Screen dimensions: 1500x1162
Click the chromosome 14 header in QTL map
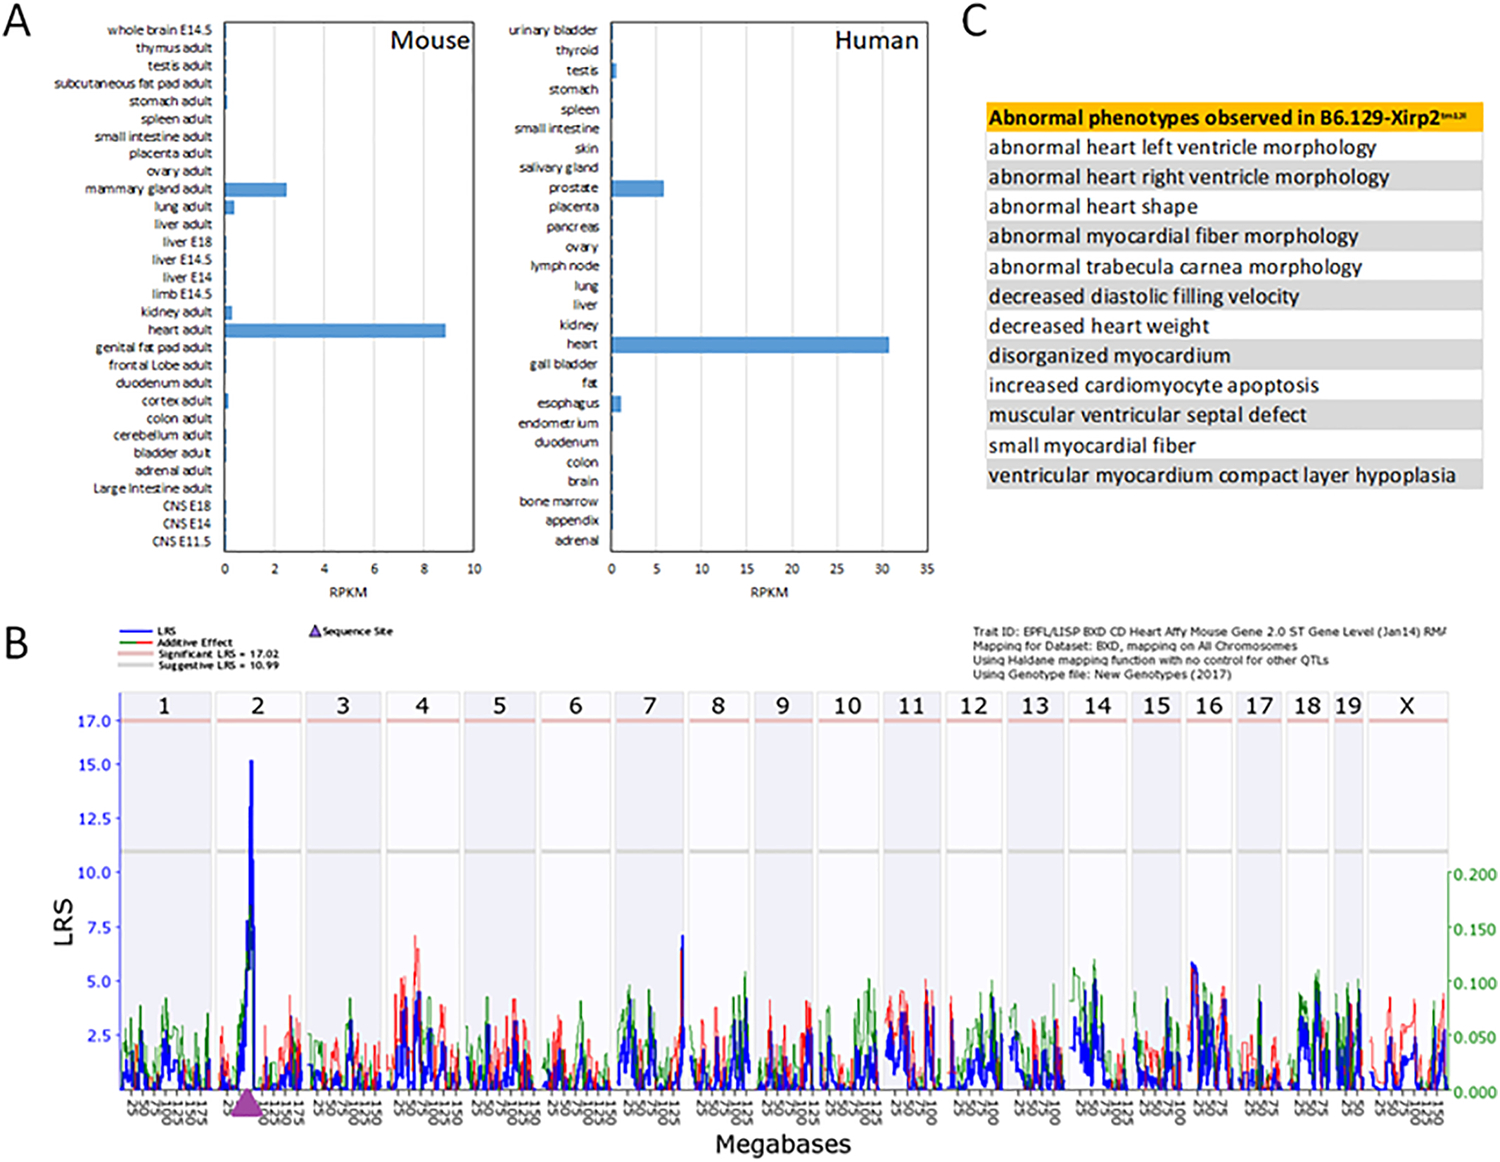tap(1097, 706)
